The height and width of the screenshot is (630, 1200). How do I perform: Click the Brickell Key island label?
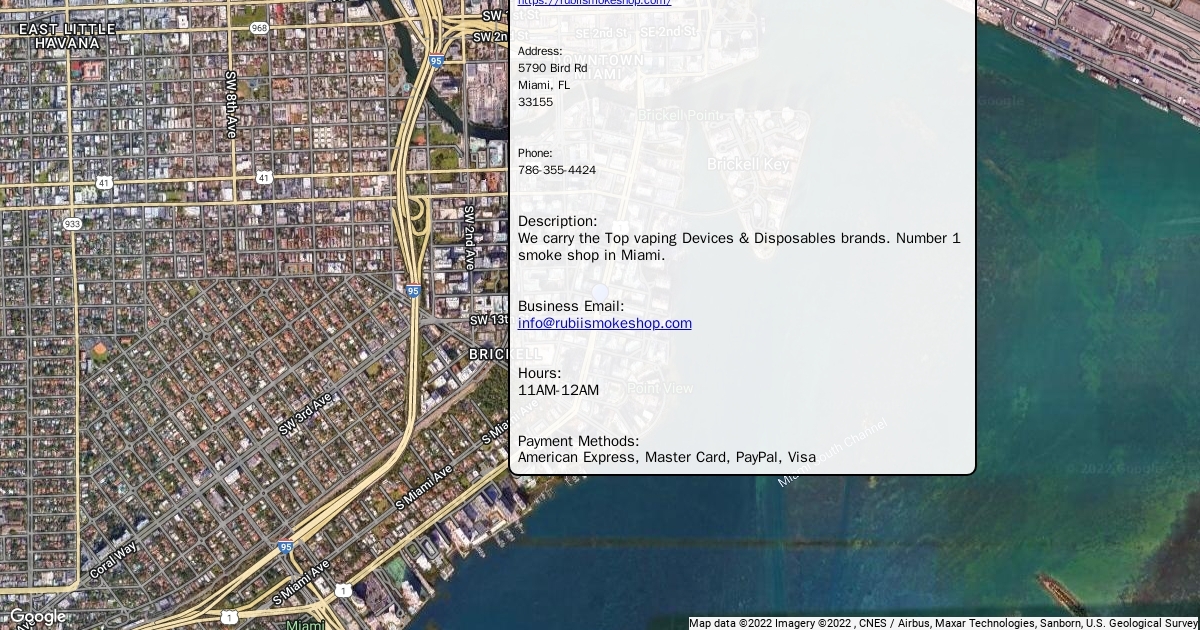coord(748,164)
